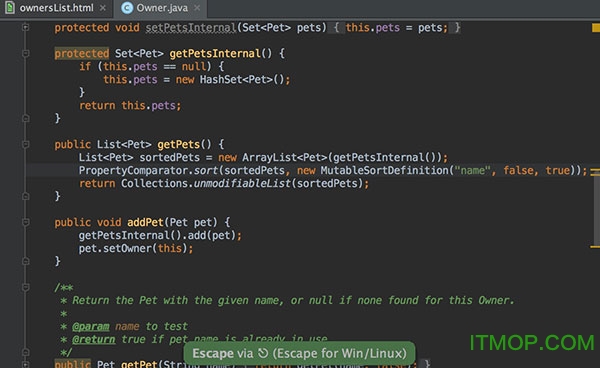Click the editor vertical scrollbar thumb
Viewport: 600px width, 368px height.
(x=597, y=210)
